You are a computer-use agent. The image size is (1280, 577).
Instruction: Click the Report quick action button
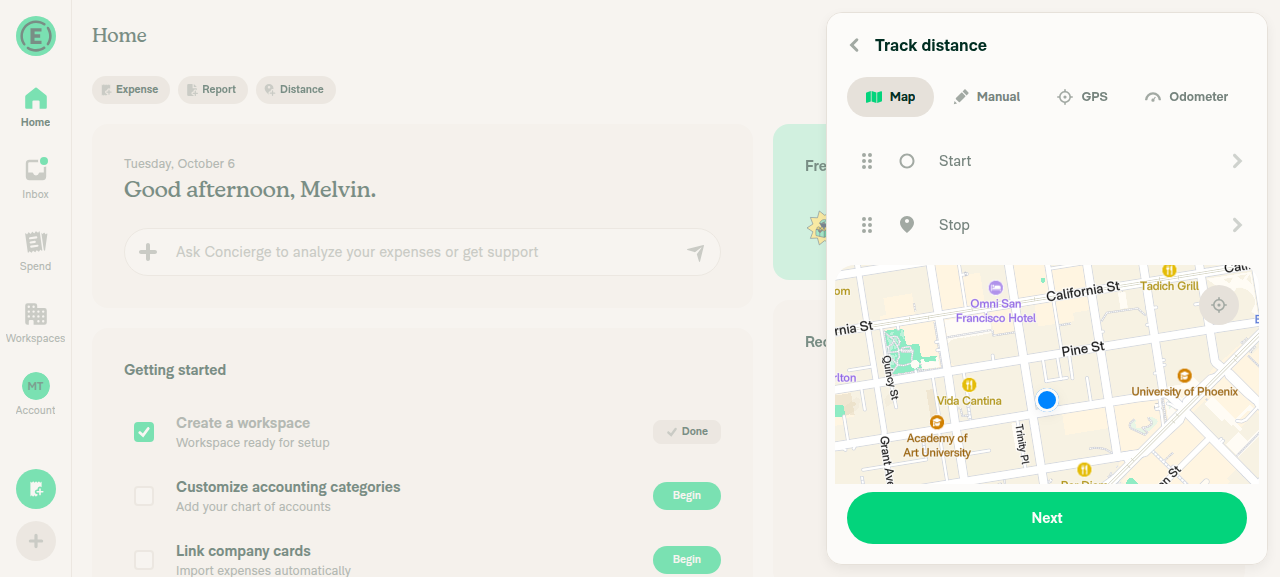pyautogui.click(x=213, y=90)
